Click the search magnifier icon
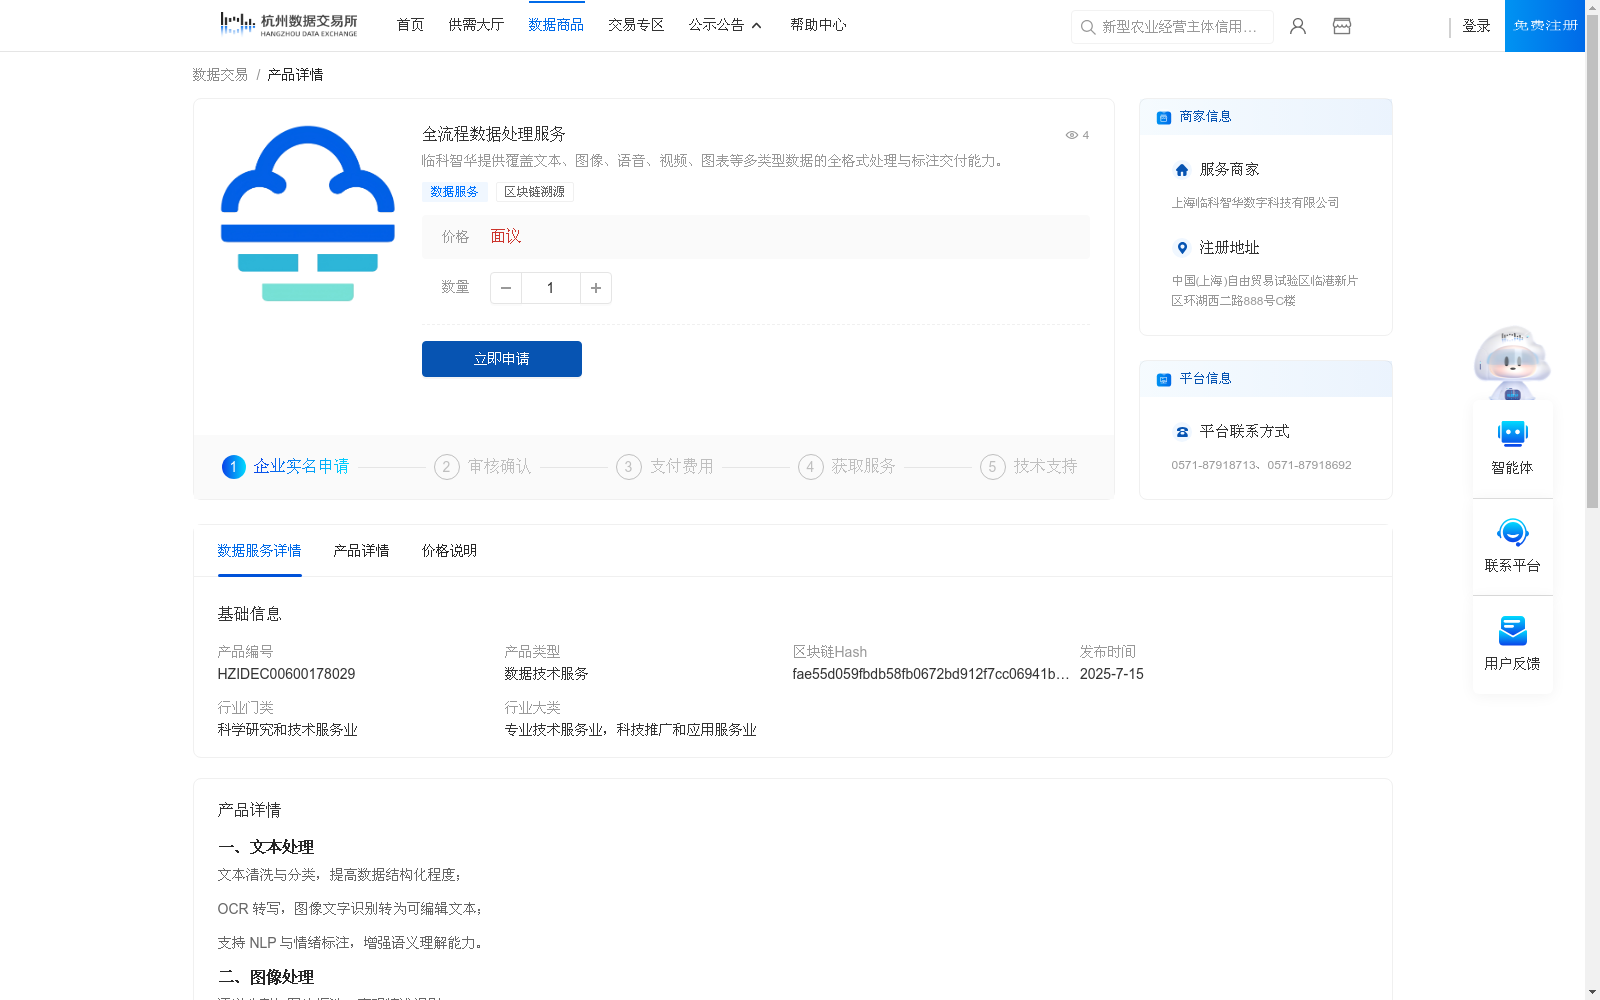 point(1088,27)
